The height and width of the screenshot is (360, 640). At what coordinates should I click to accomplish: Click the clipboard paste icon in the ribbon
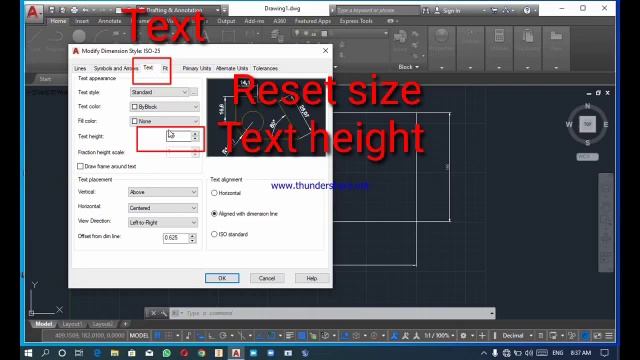(x=527, y=36)
